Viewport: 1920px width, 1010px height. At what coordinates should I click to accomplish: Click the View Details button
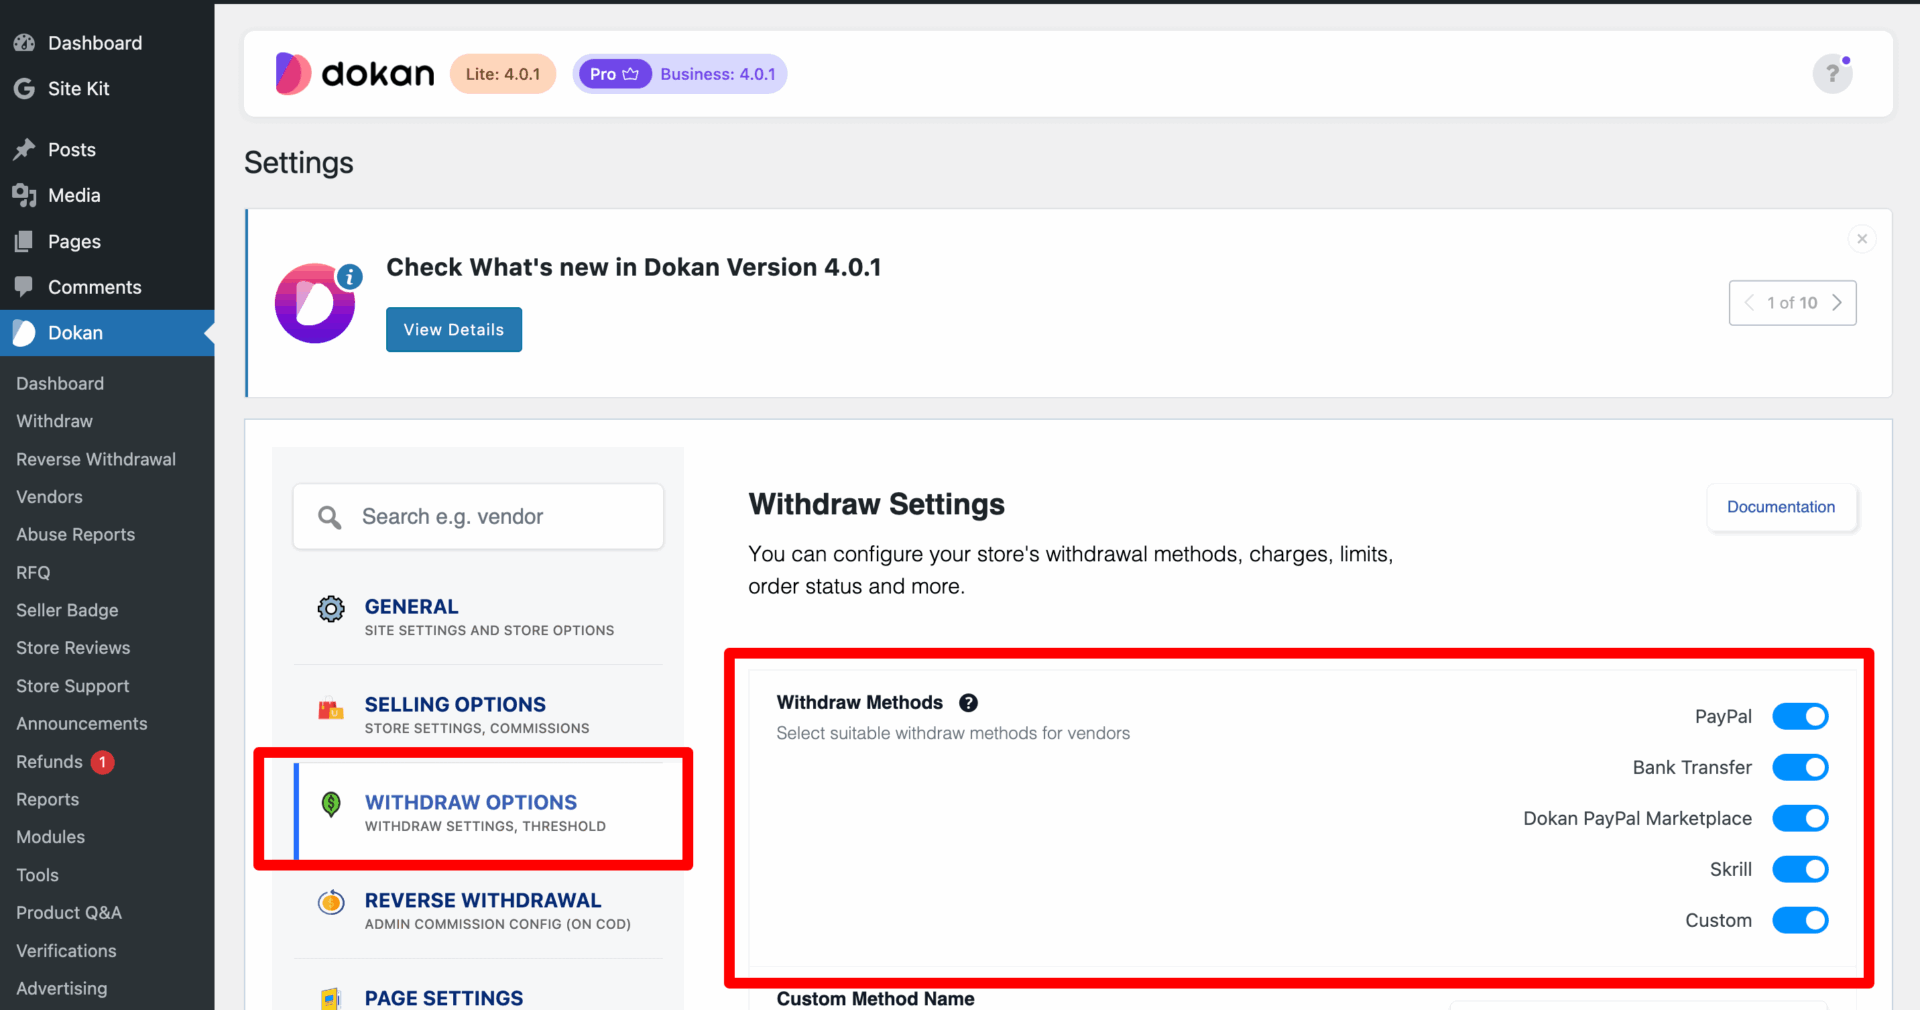[x=454, y=330]
